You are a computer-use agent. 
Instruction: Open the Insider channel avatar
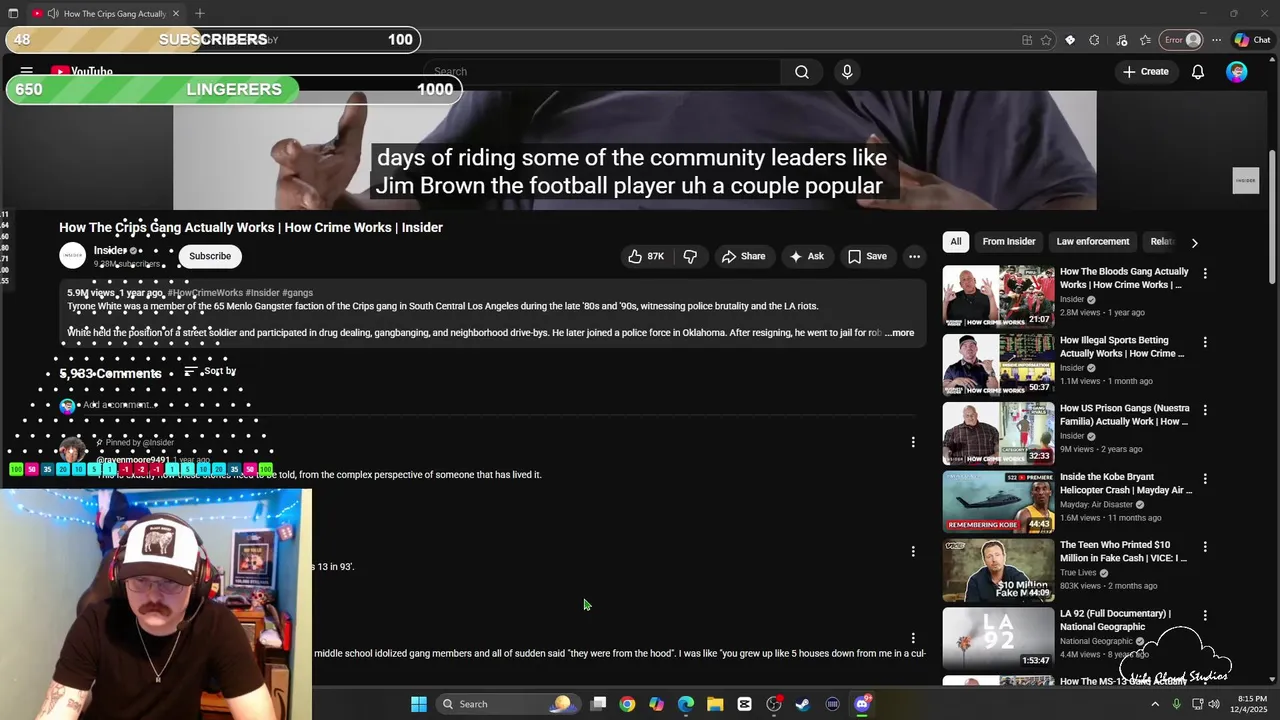[73, 256]
